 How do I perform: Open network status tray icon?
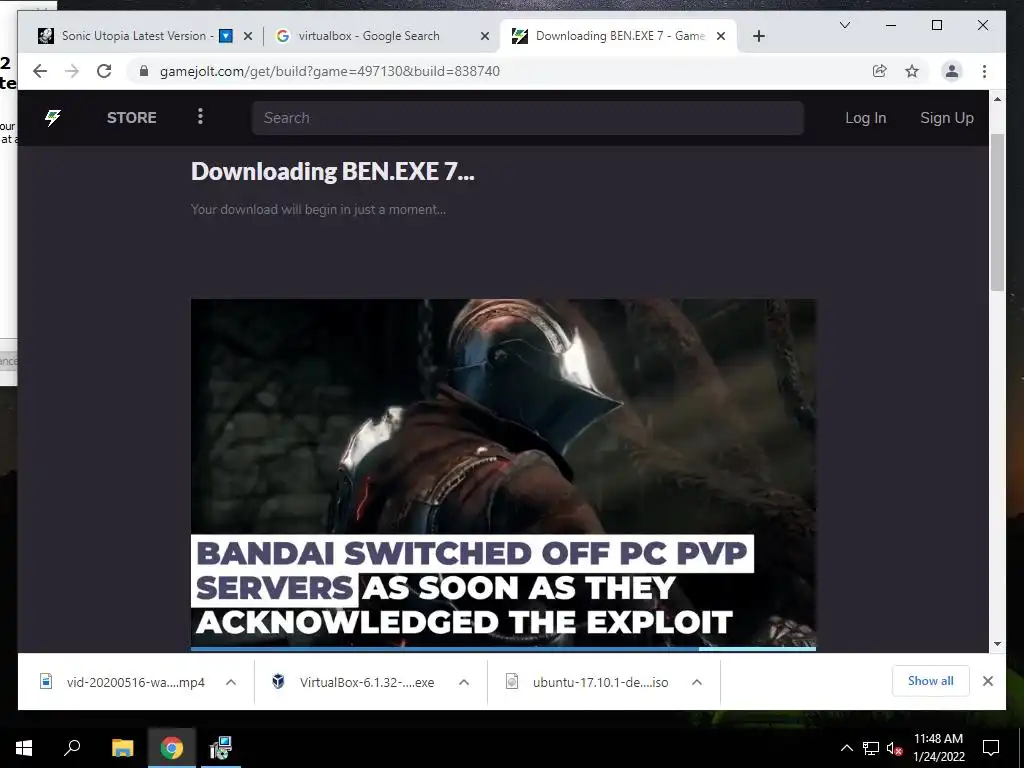[x=871, y=748]
